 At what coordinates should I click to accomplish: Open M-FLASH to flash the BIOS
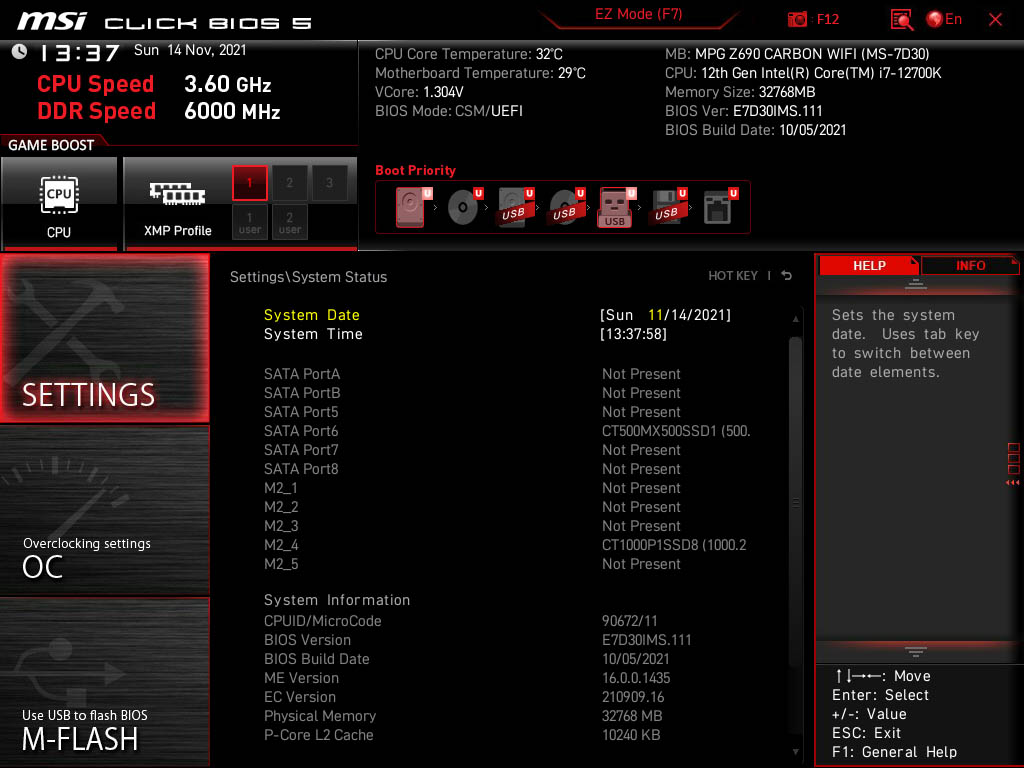[x=104, y=682]
